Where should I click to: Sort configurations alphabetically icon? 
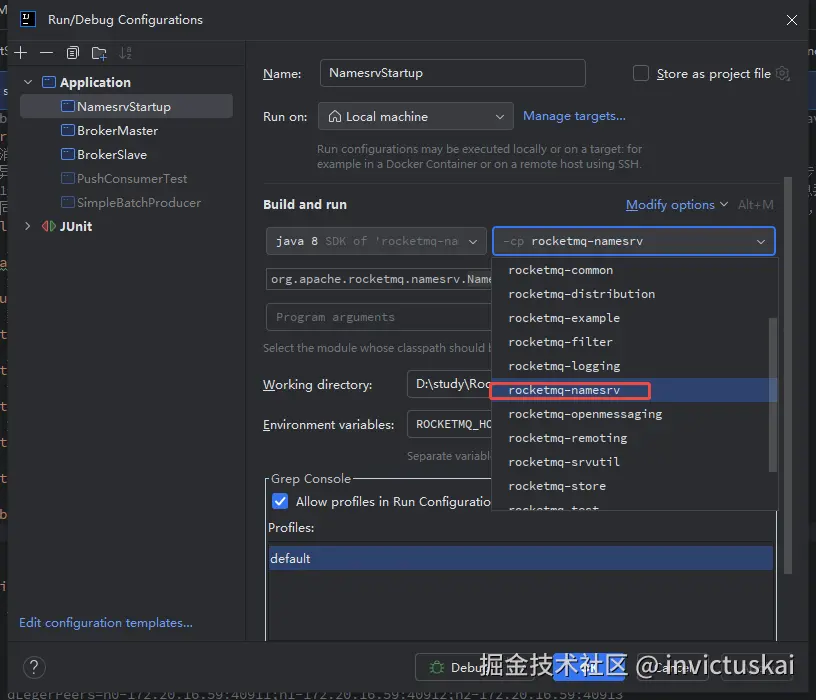tap(125, 53)
